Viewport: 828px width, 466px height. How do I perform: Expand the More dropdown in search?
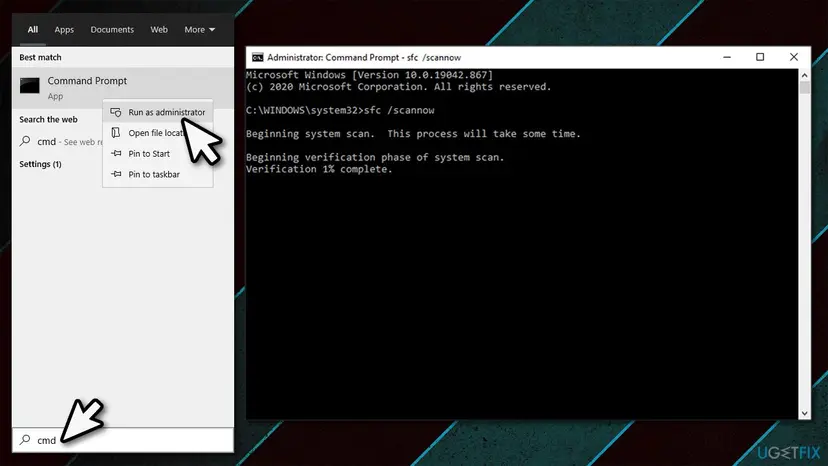pyautogui.click(x=200, y=30)
